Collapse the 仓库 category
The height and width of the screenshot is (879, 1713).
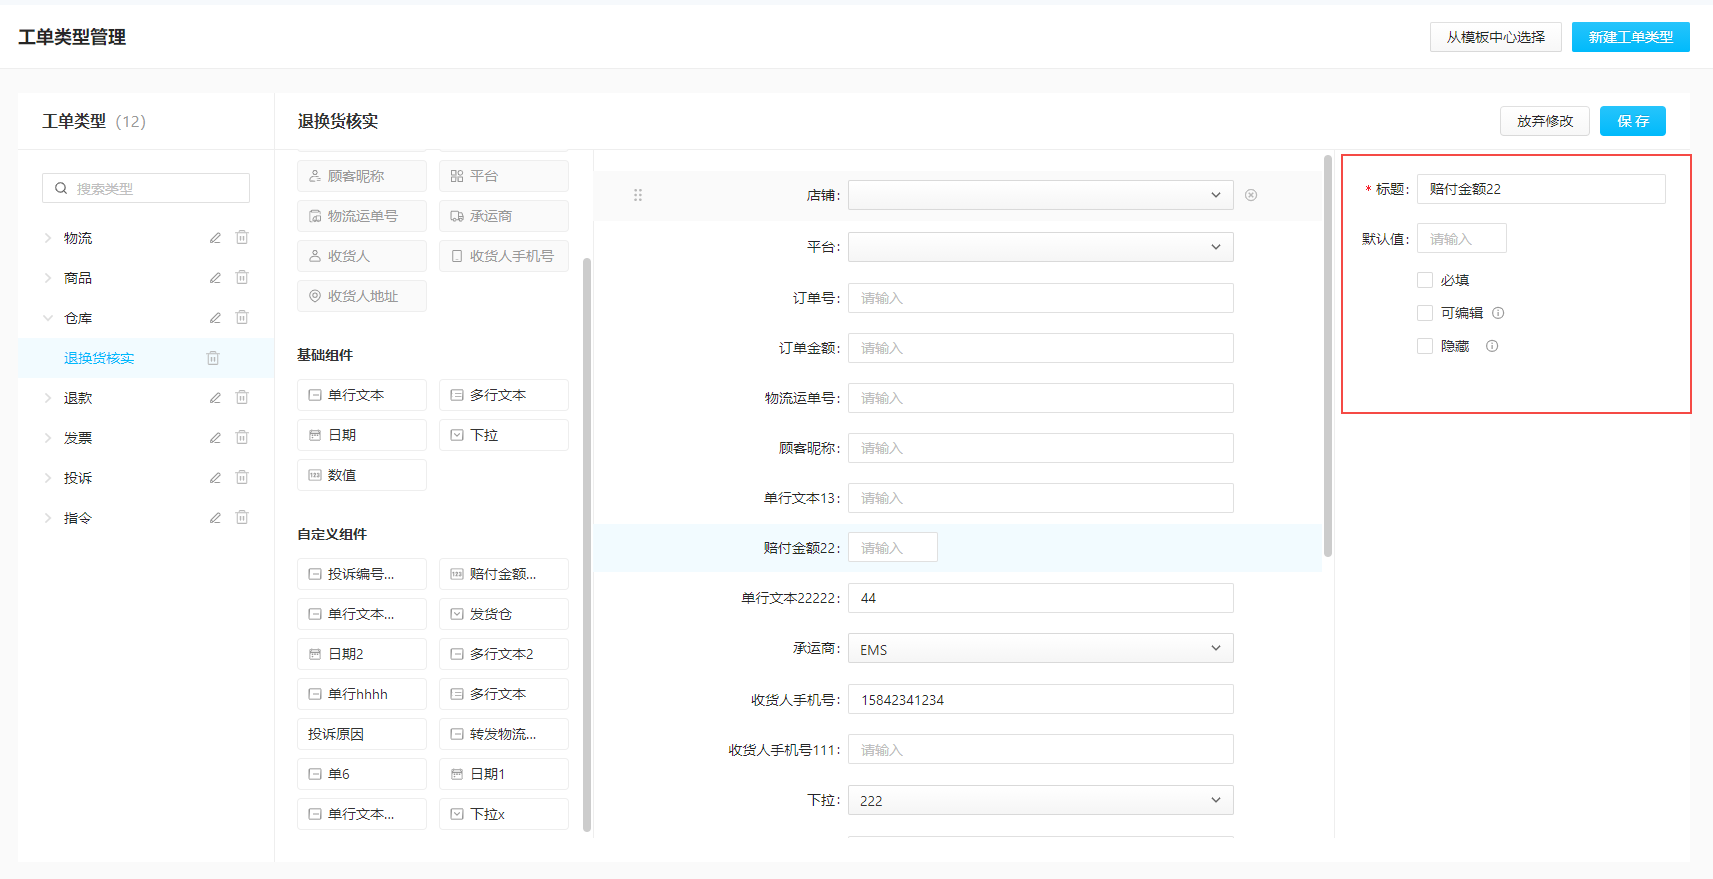(47, 318)
